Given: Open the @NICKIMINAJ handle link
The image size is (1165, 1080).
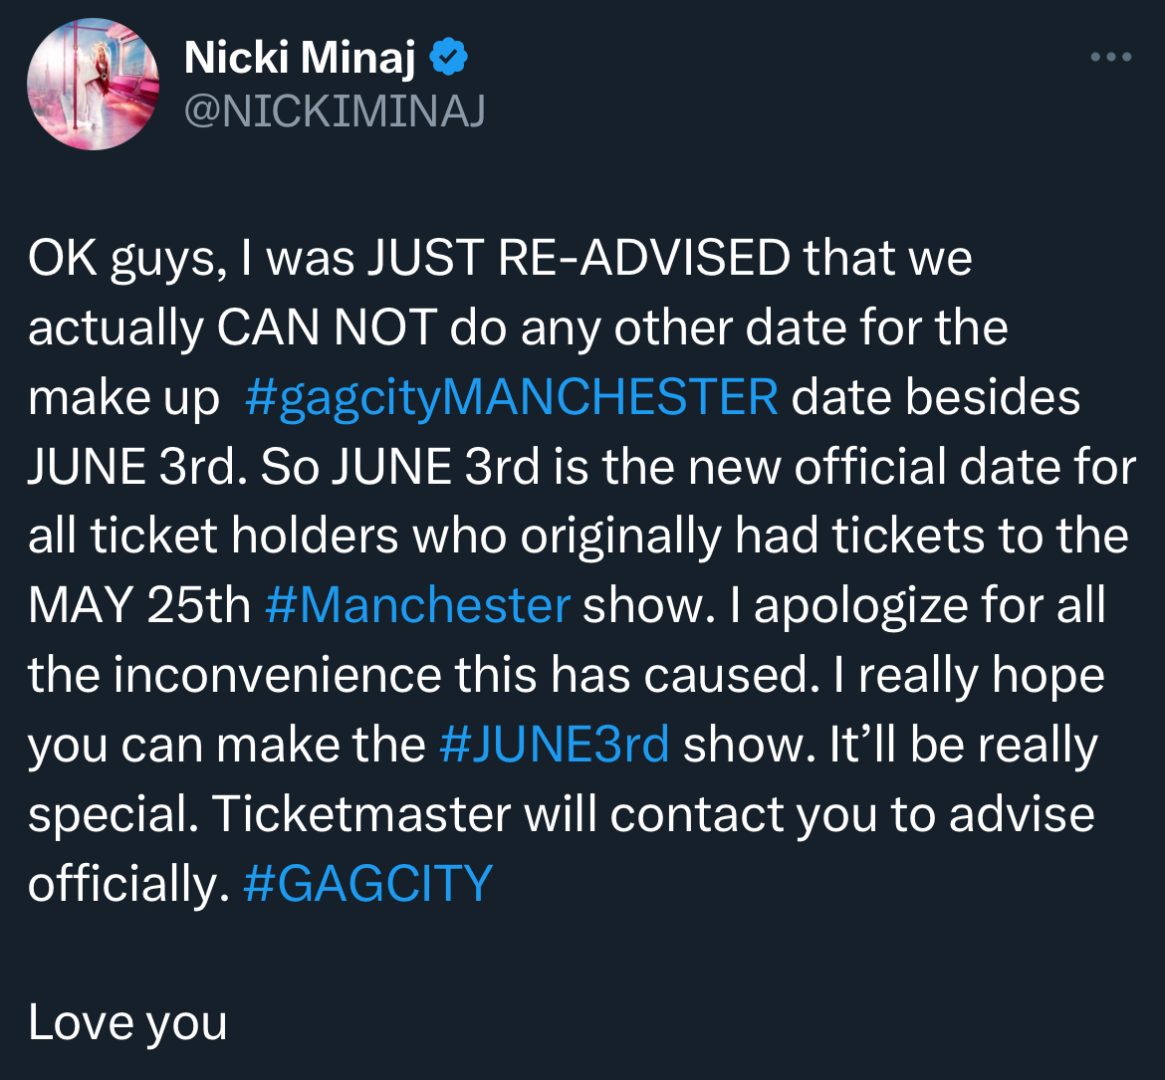Looking at the screenshot, I should 334,111.
